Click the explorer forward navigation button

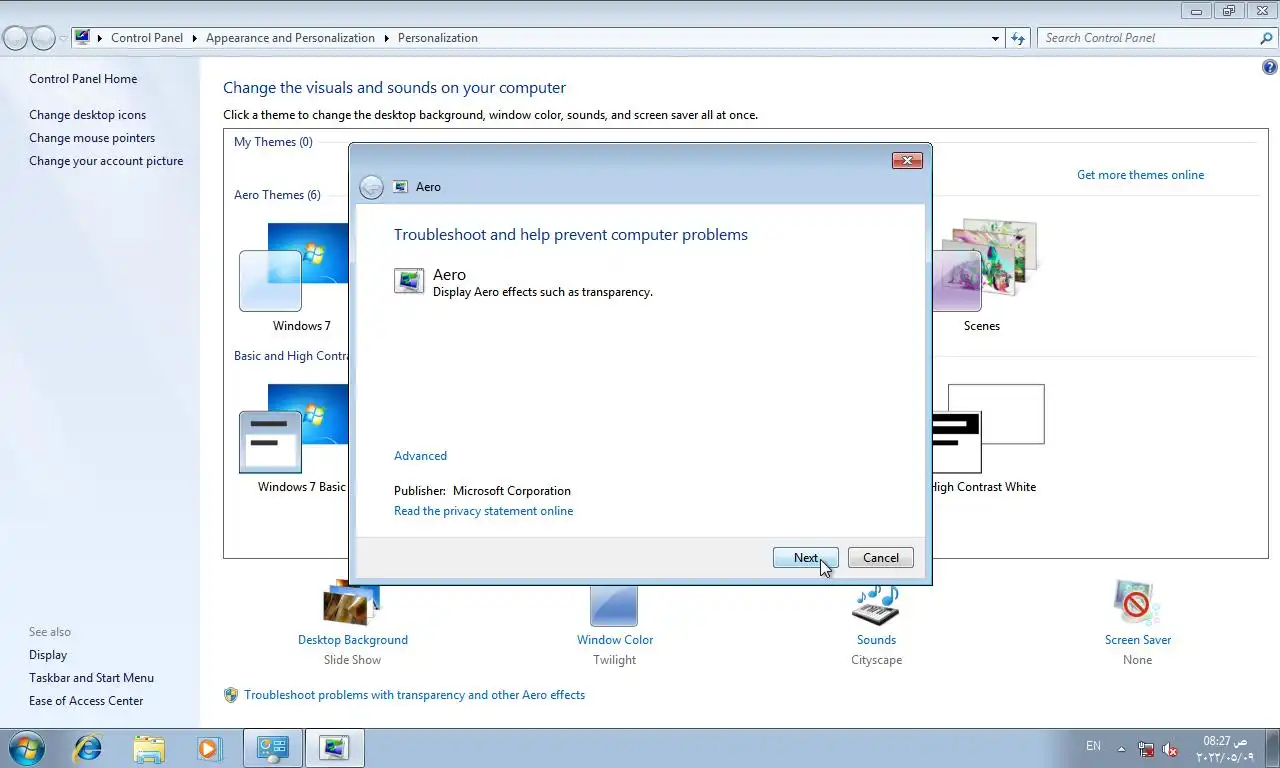43,38
